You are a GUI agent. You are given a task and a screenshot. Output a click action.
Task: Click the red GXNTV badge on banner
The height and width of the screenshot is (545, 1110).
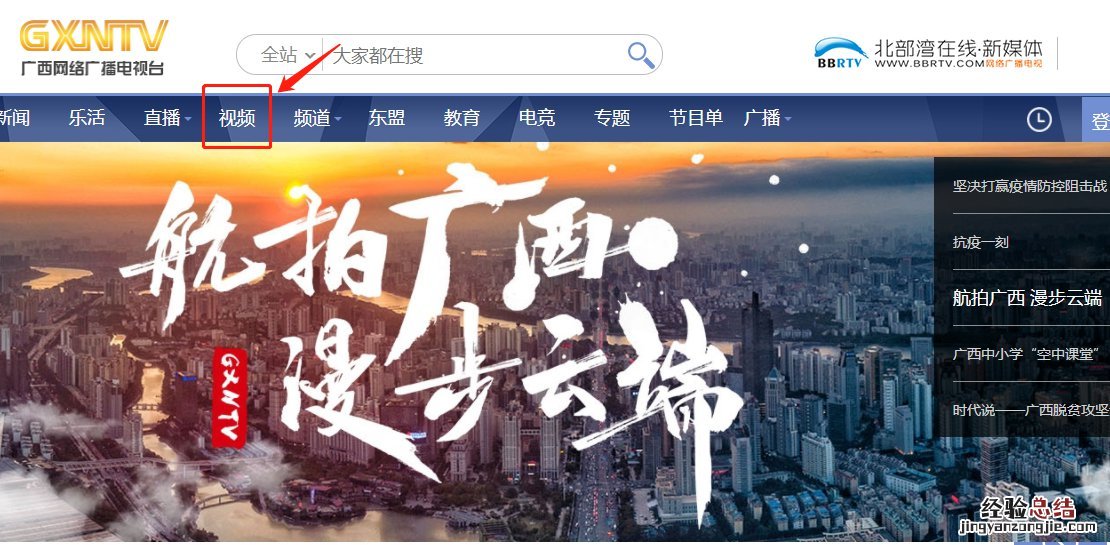click(x=229, y=398)
